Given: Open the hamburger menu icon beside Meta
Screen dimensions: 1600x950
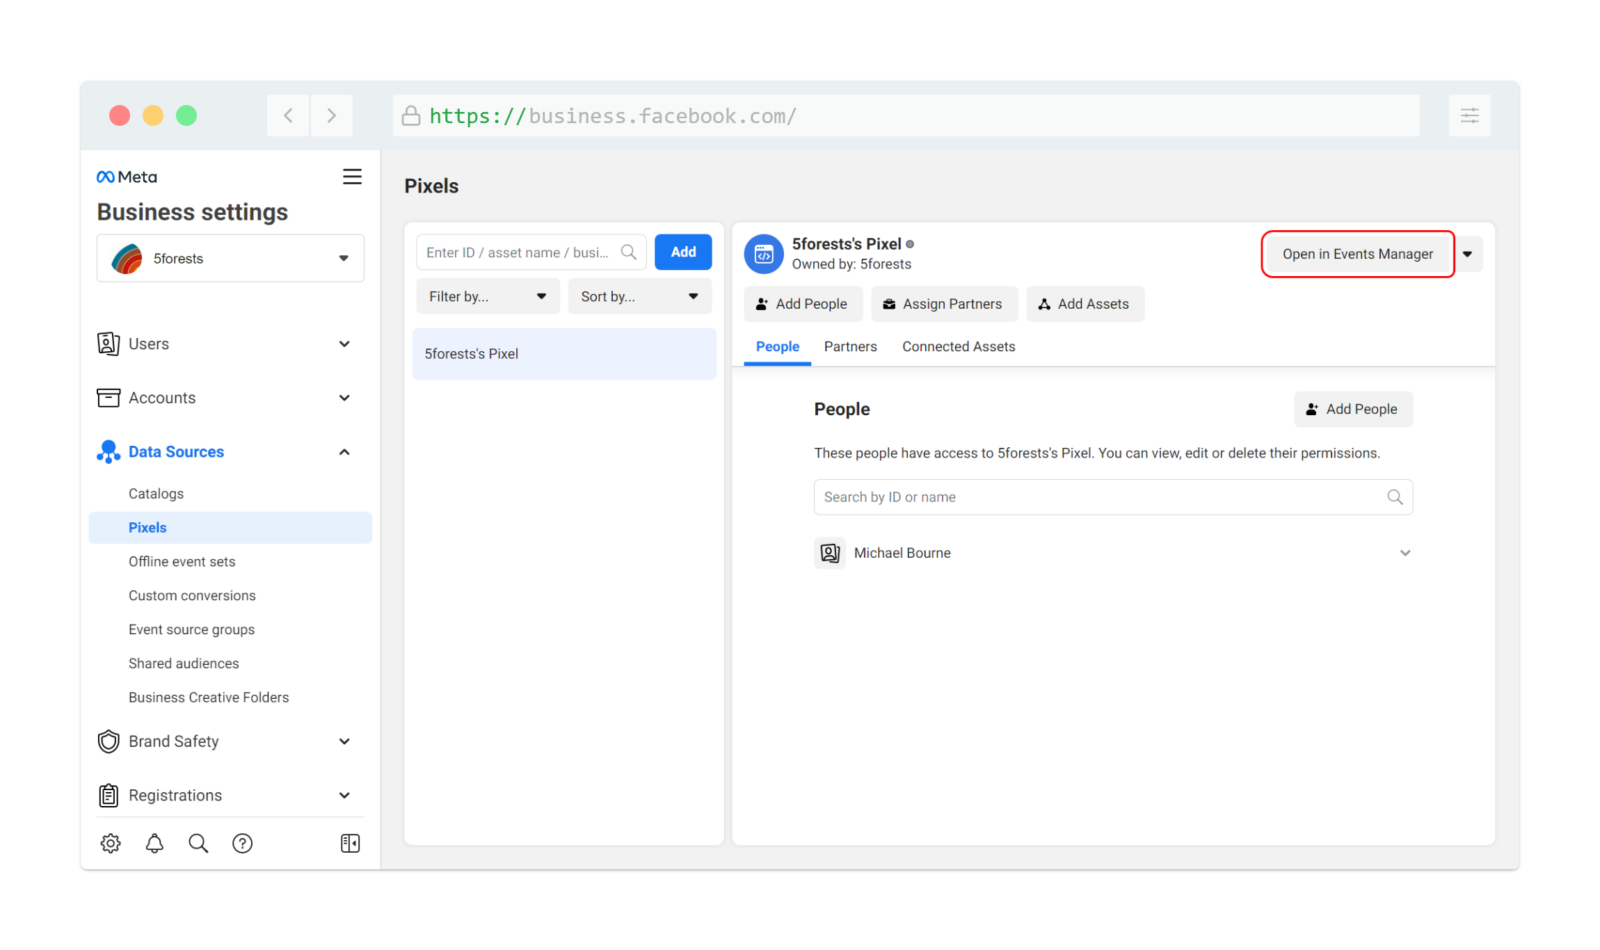Looking at the screenshot, I should click(352, 177).
